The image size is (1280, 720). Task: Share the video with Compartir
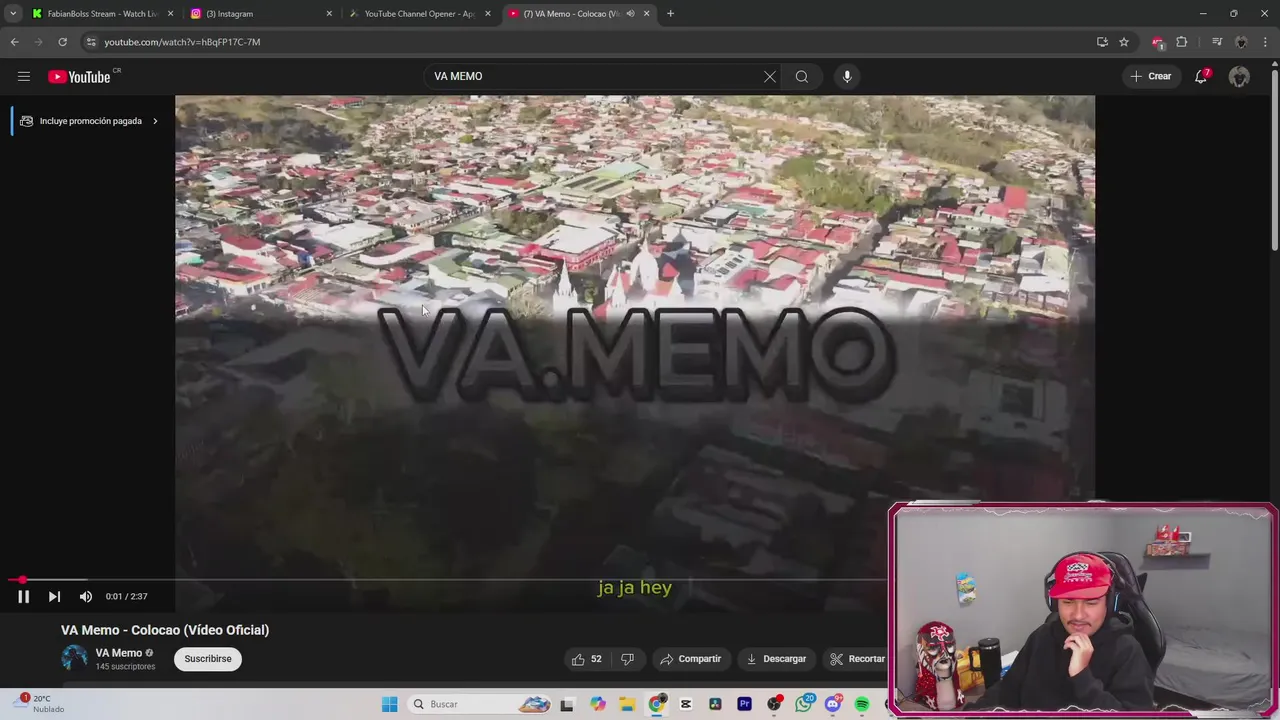pos(690,659)
